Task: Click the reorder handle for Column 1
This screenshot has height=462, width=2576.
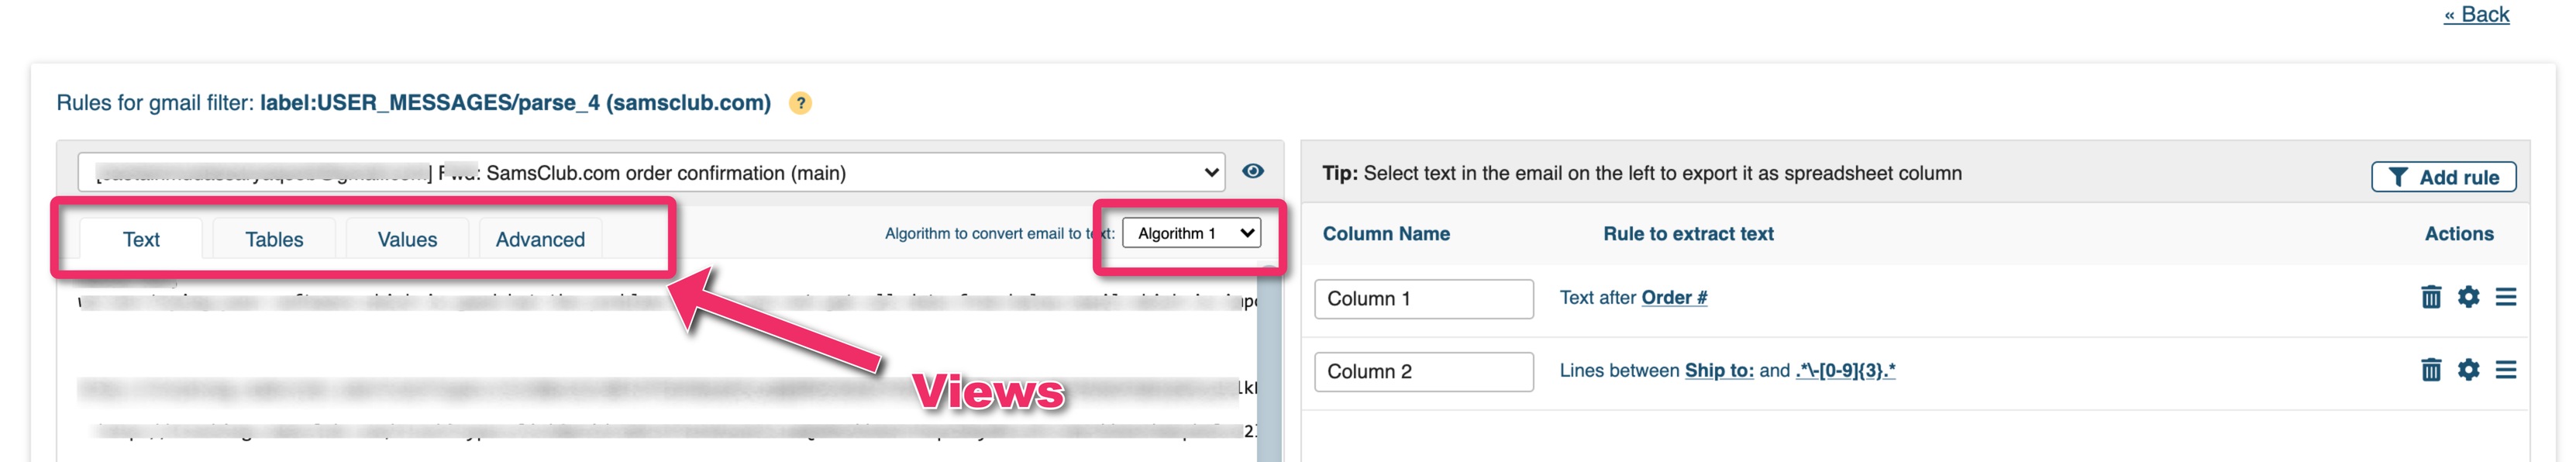Action: pyautogui.click(x=2506, y=297)
